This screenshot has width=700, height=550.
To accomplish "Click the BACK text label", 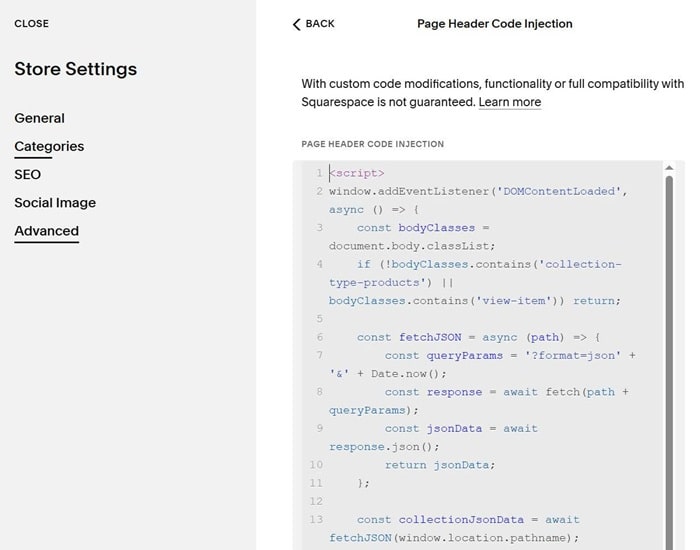I will pyautogui.click(x=320, y=24).
